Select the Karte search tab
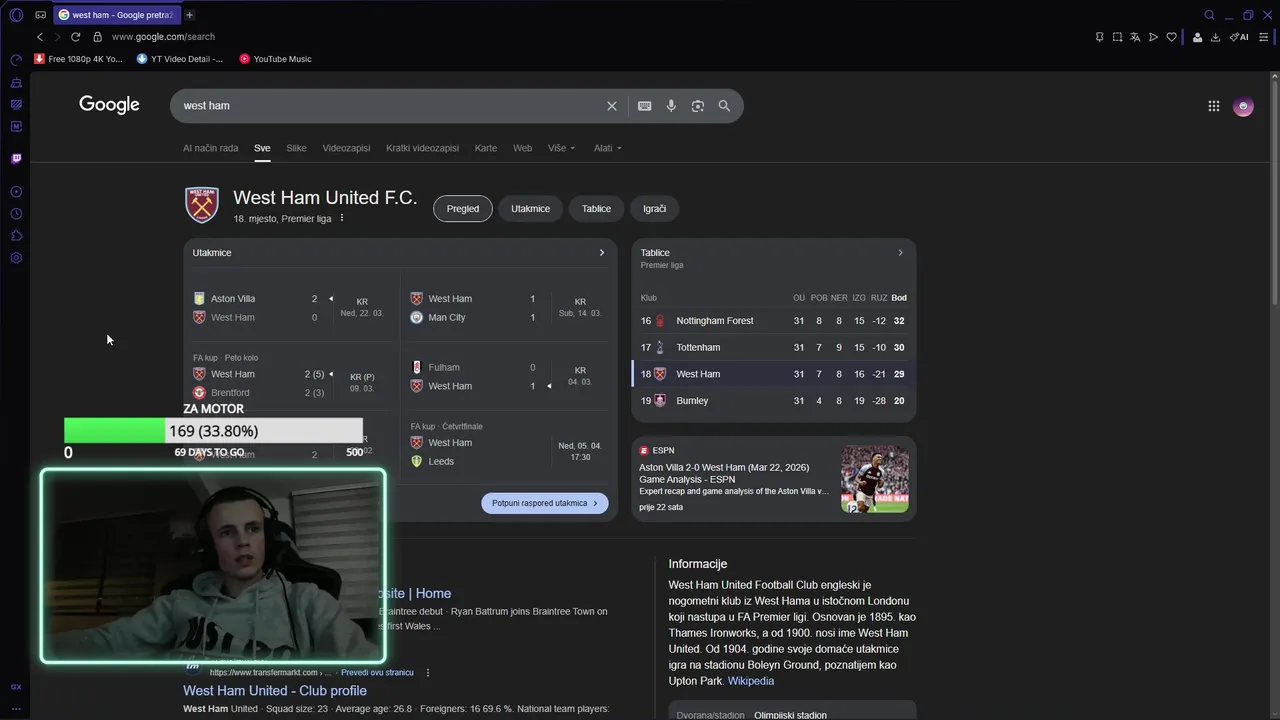Screen dimensions: 1280x720 [486, 148]
